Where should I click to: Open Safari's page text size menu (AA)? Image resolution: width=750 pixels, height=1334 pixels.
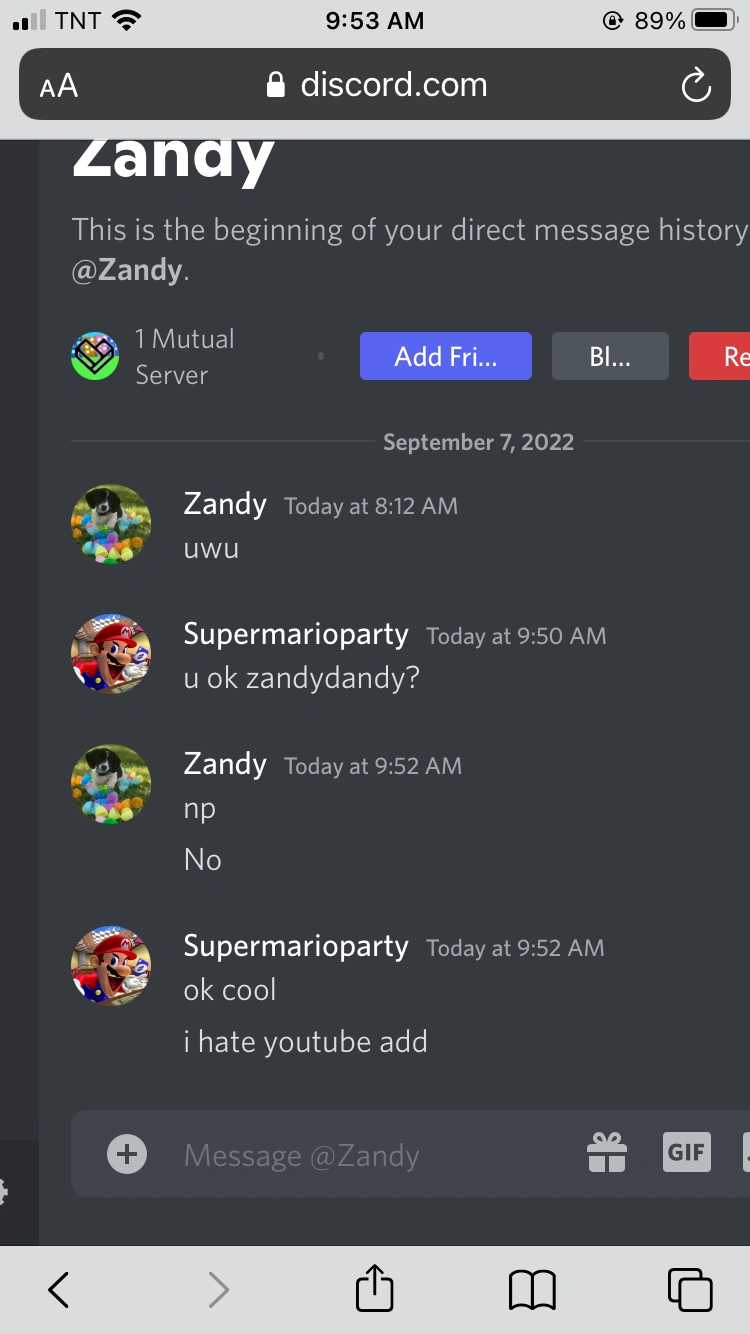pyautogui.click(x=57, y=85)
